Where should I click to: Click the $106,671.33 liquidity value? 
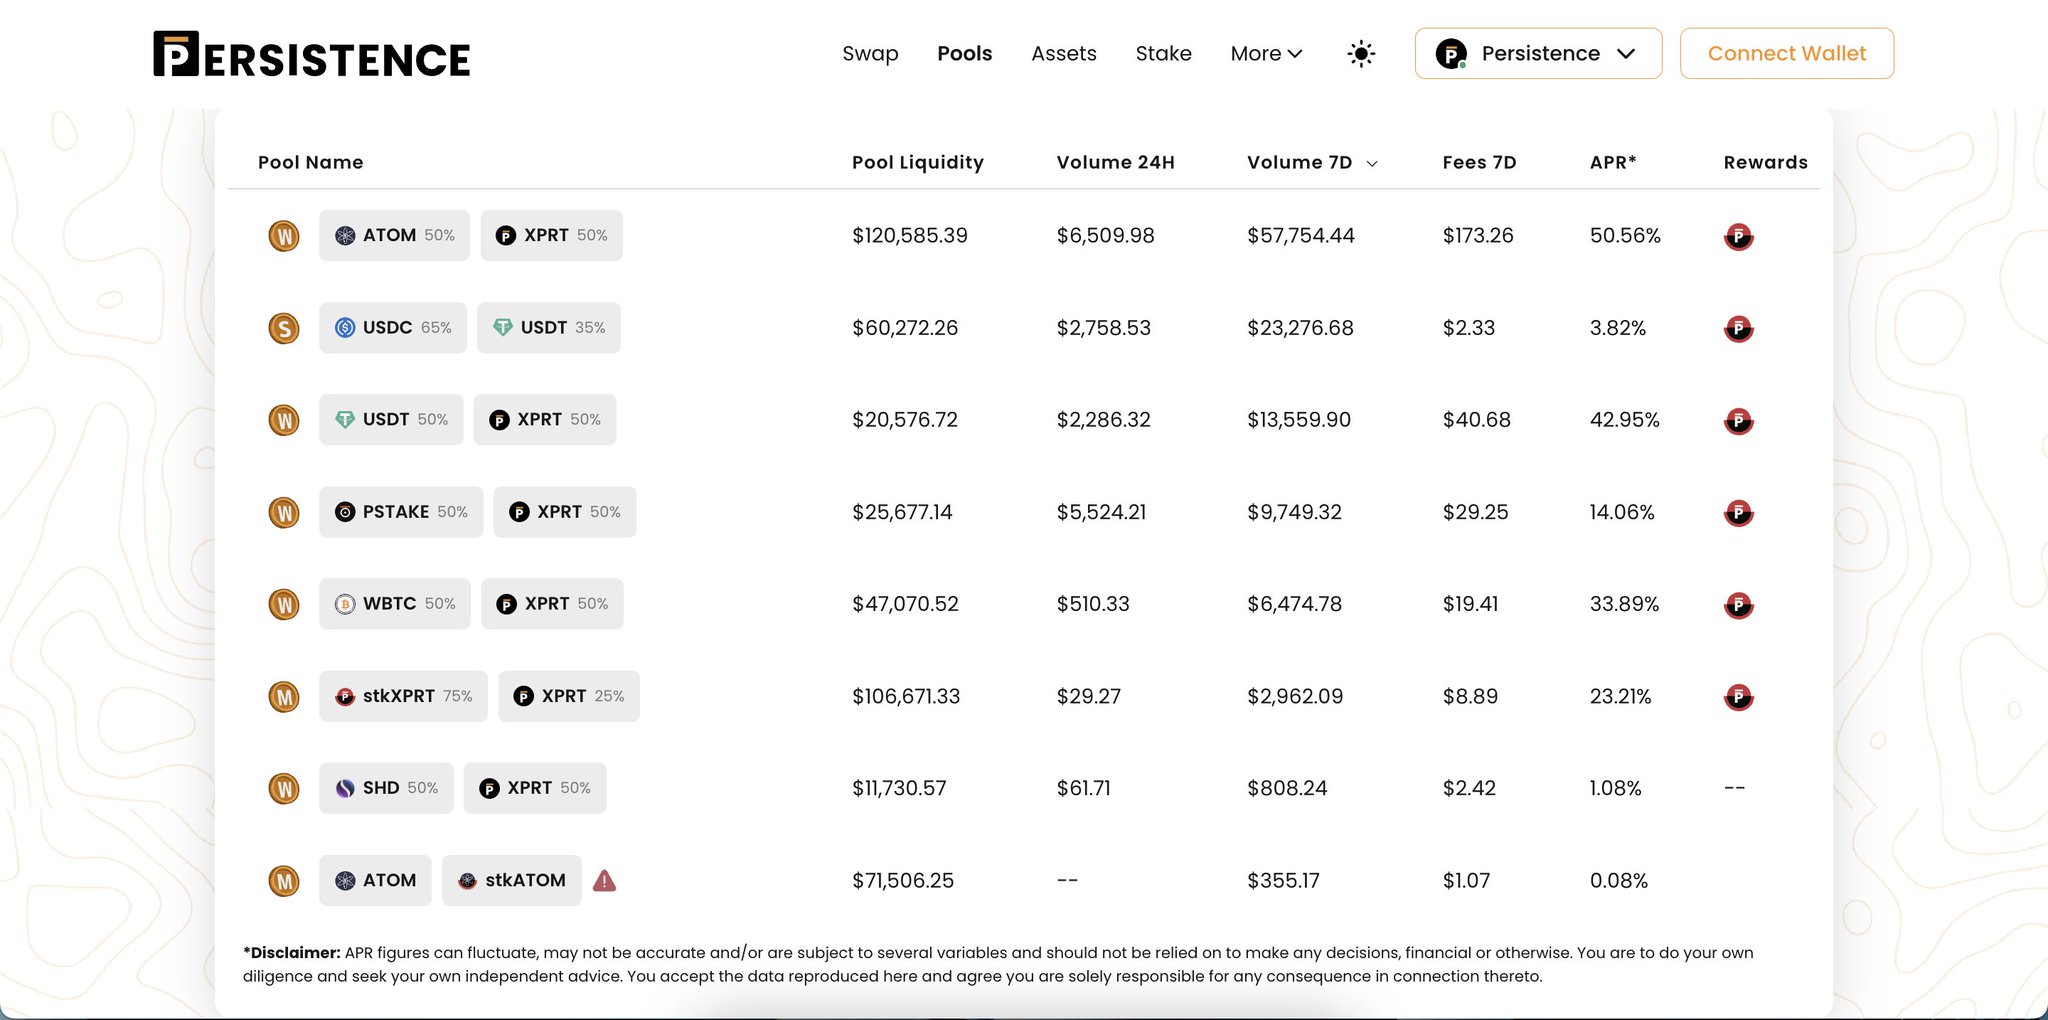[905, 696]
